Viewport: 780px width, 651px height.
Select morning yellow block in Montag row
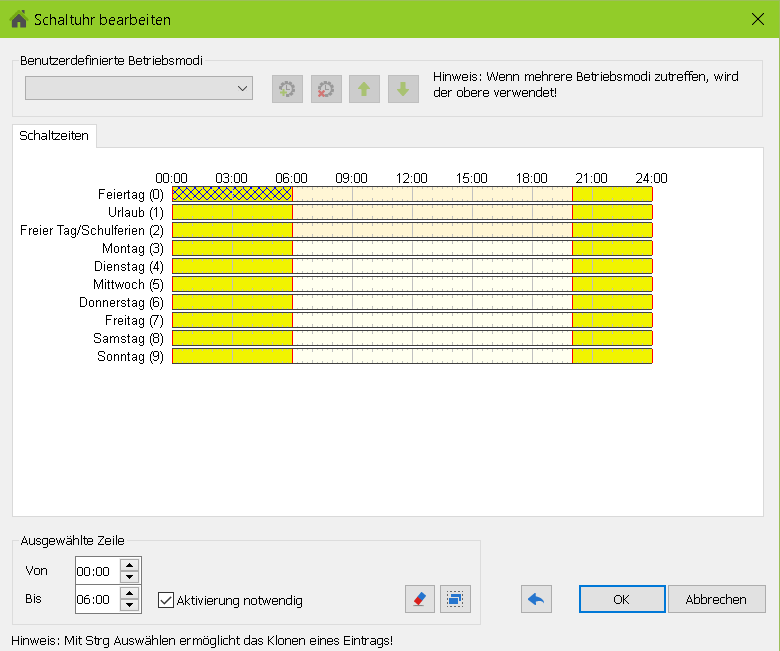point(232,248)
